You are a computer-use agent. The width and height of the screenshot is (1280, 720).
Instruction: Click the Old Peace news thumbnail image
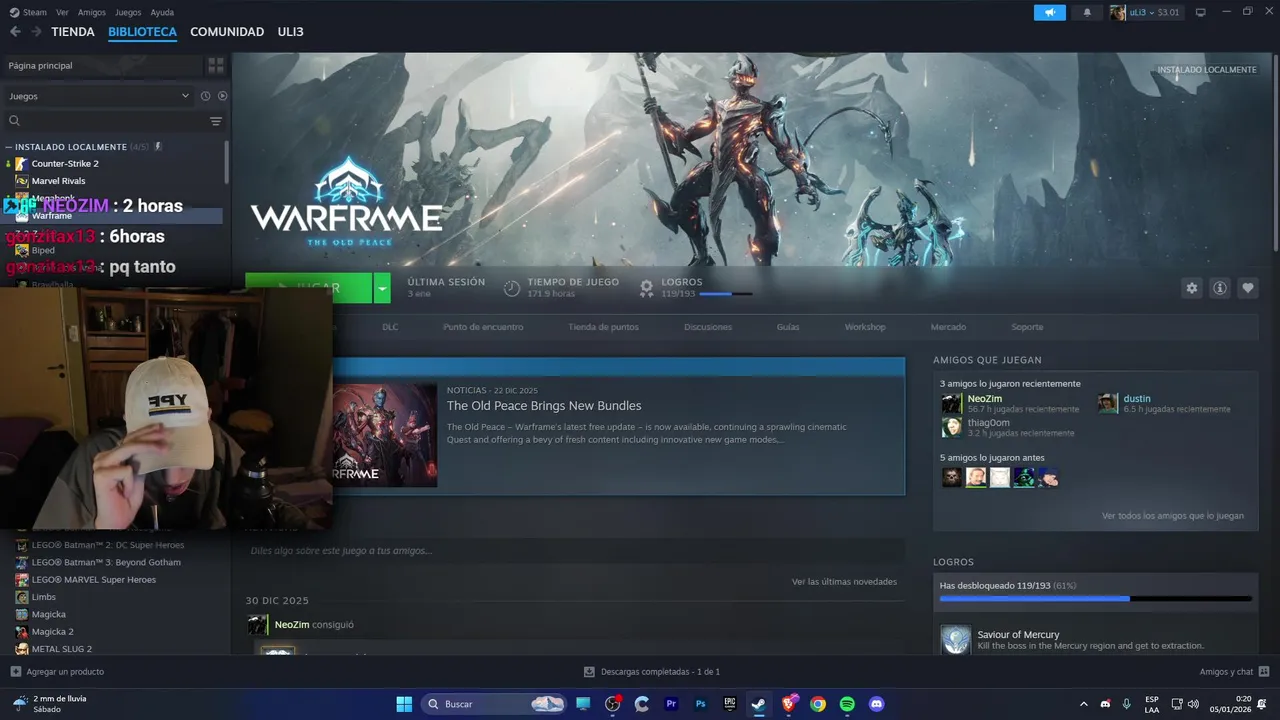(x=385, y=435)
